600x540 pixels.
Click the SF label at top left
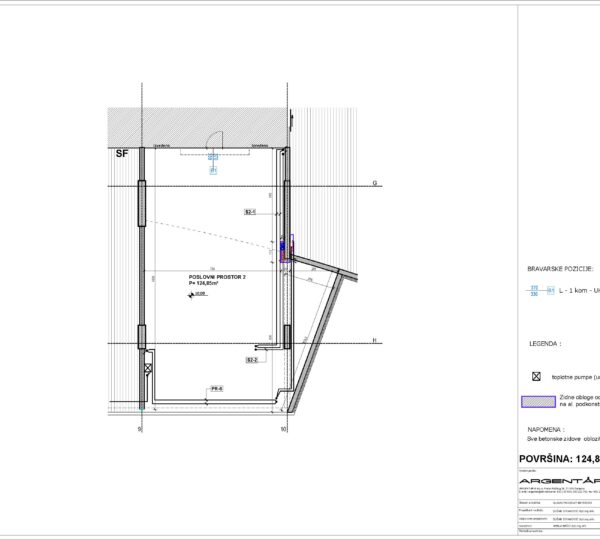(x=122, y=155)
